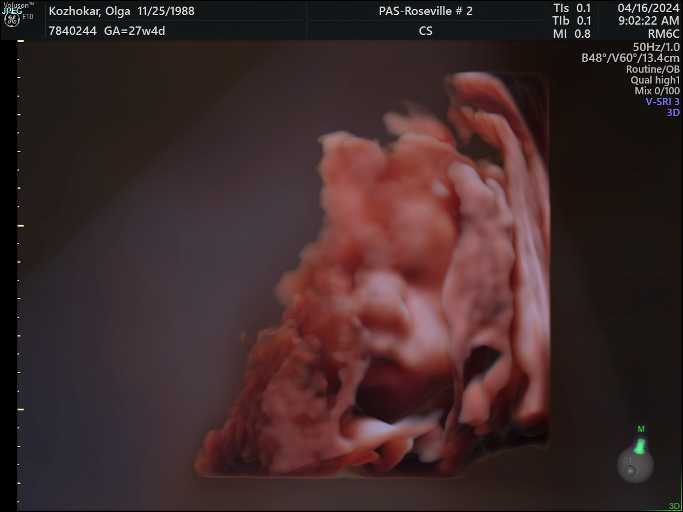Click the PAS-Roseville # 2 site name
Screen dimensions: 683x512
(425, 11)
